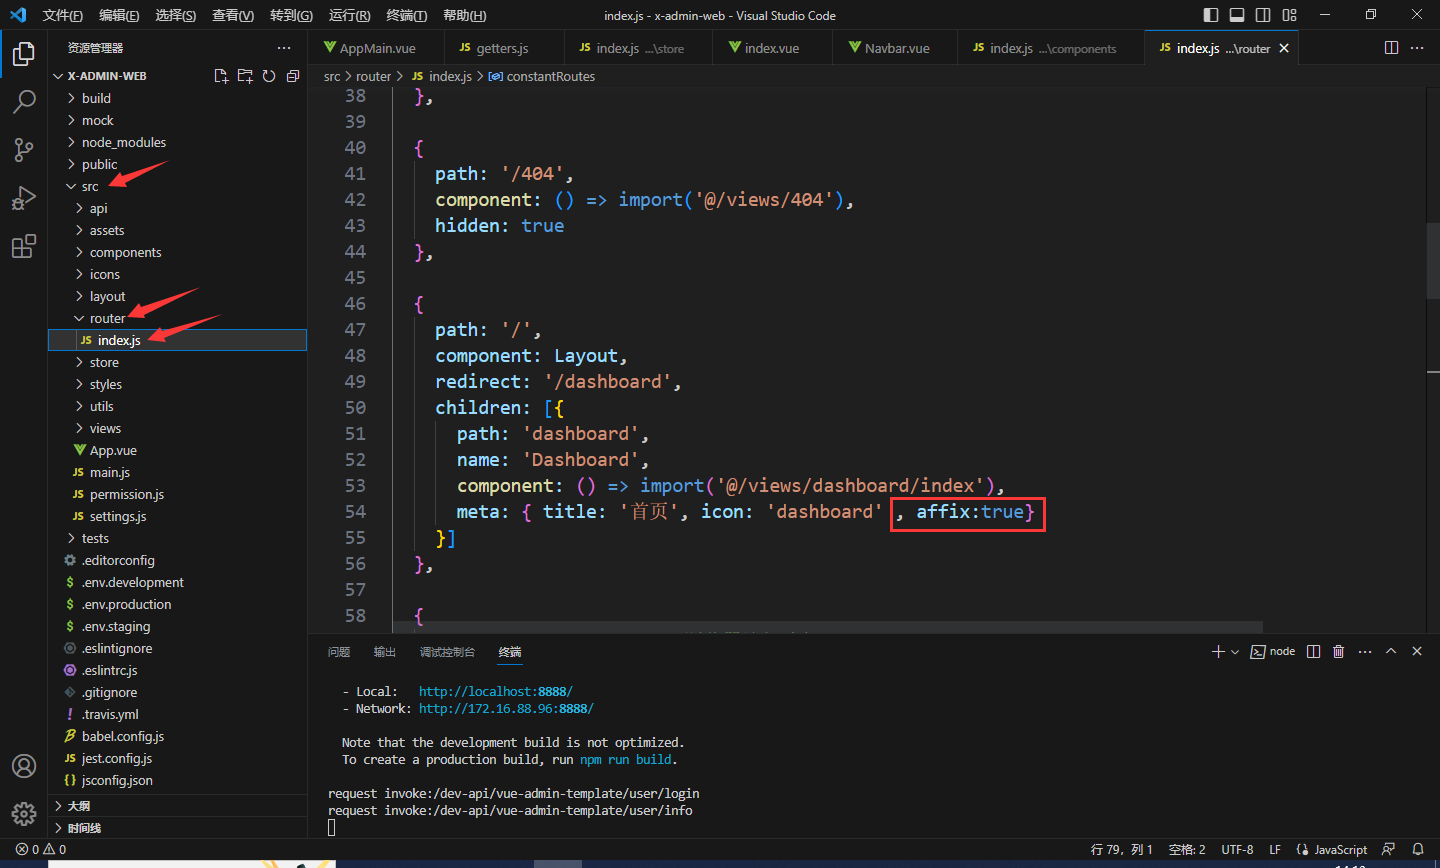Screen dimensions: 1440x868
Task: Switch to the AppMain.vue tab
Action: [376, 48]
